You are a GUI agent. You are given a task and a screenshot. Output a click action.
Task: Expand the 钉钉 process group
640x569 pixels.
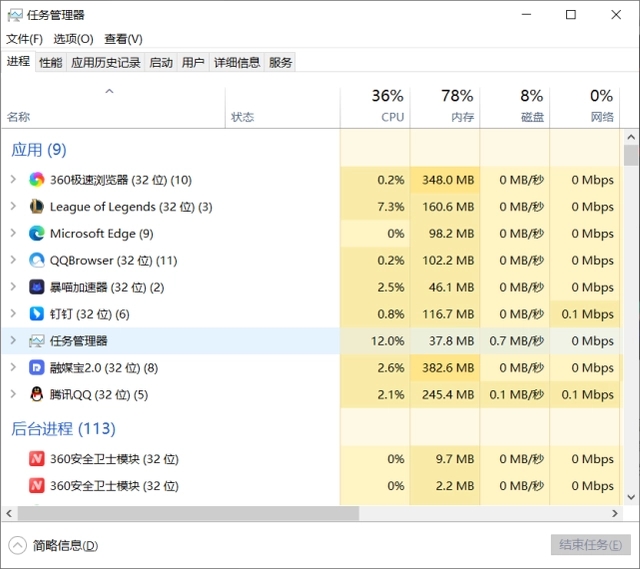(13, 313)
